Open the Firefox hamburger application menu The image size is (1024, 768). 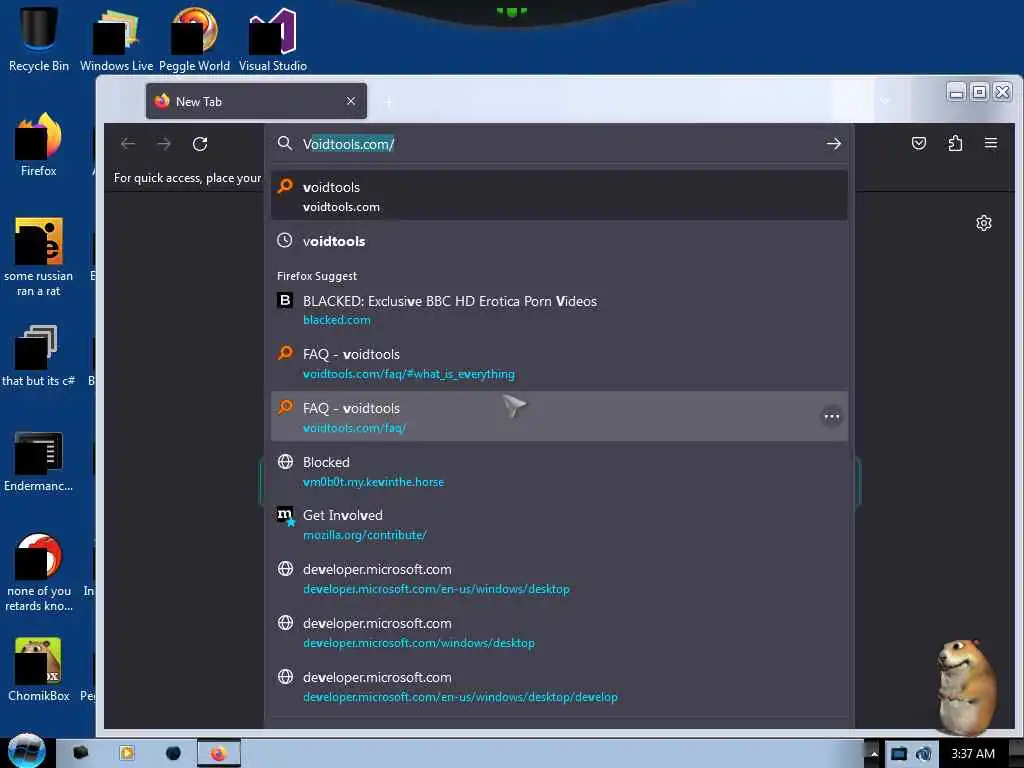[x=991, y=143]
